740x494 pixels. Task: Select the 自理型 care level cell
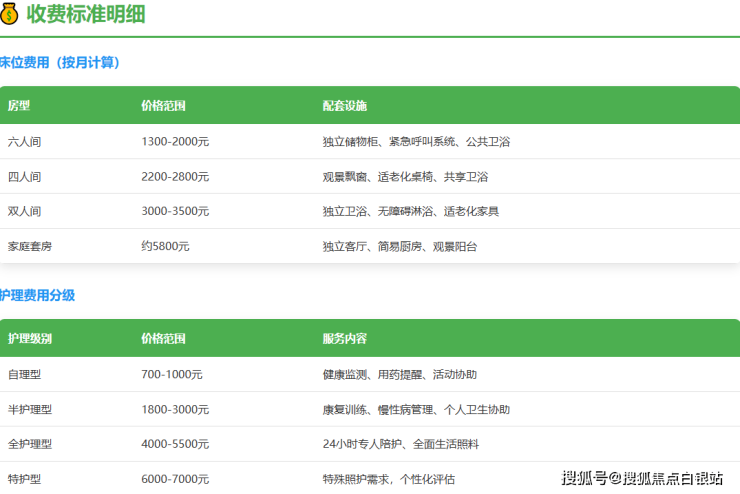(x=24, y=375)
